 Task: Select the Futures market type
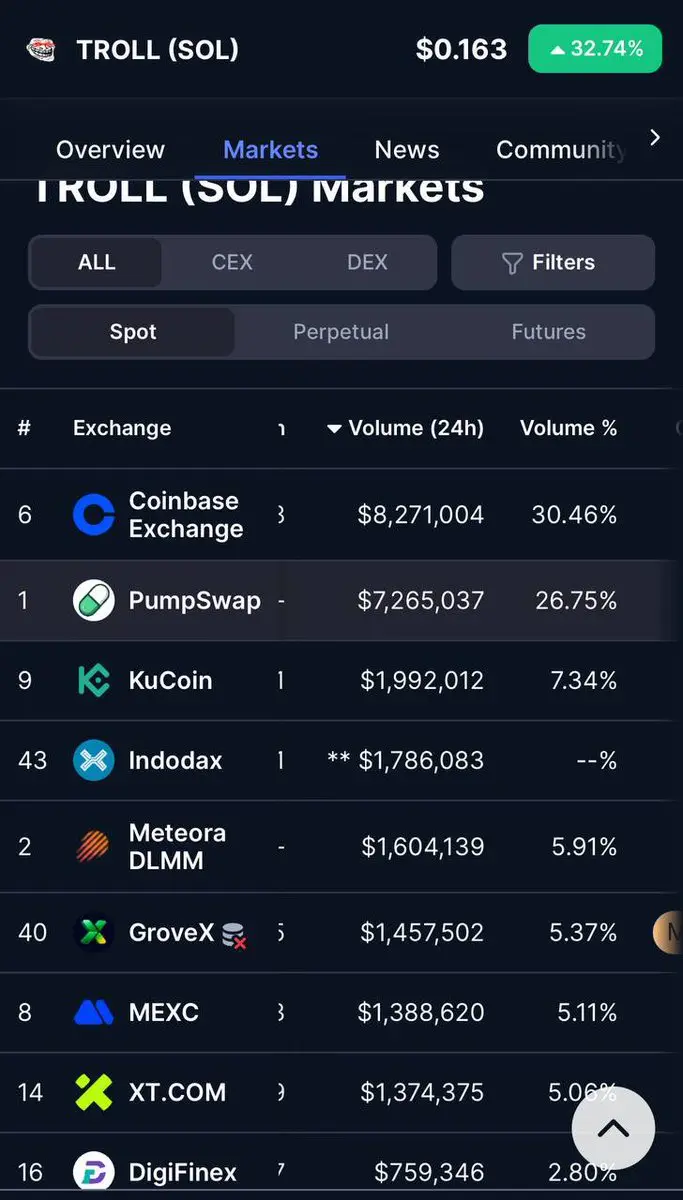[548, 332]
